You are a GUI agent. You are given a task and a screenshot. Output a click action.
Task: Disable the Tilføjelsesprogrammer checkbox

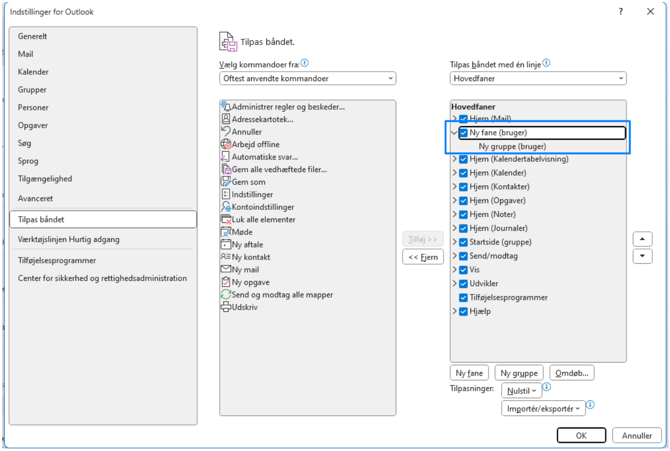(463, 298)
